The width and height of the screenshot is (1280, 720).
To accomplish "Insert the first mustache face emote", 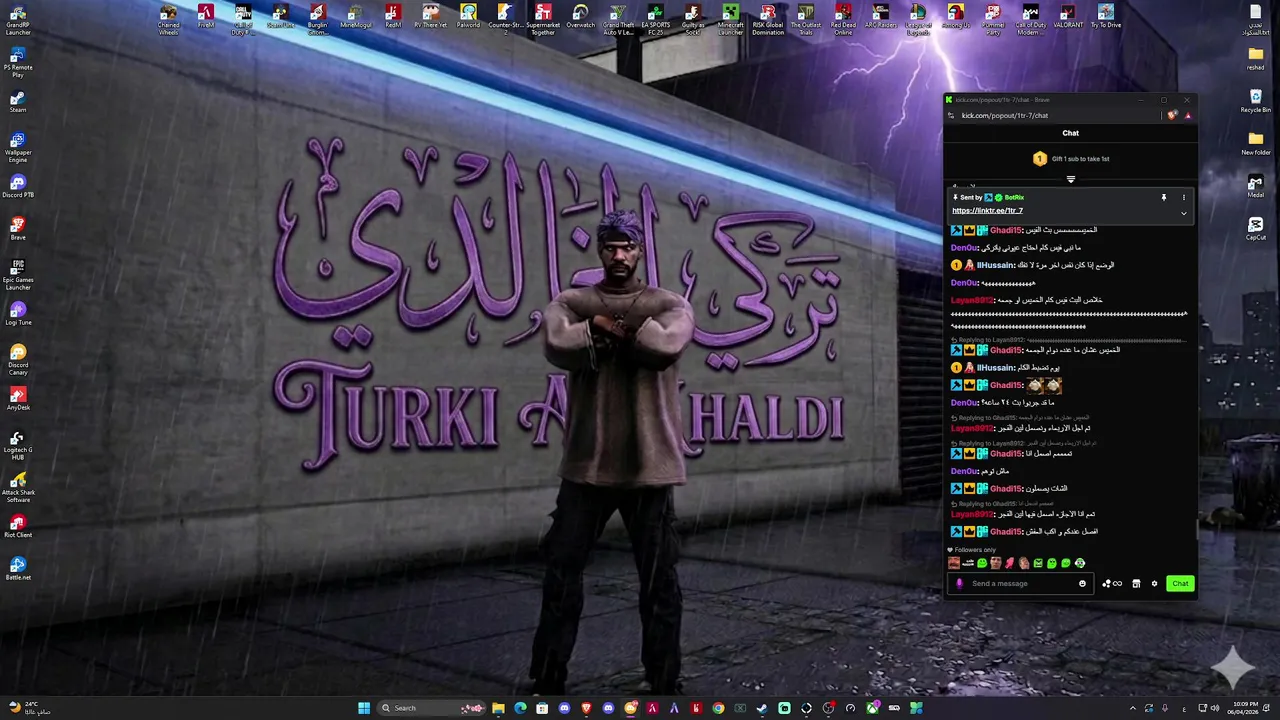I will coord(954,563).
